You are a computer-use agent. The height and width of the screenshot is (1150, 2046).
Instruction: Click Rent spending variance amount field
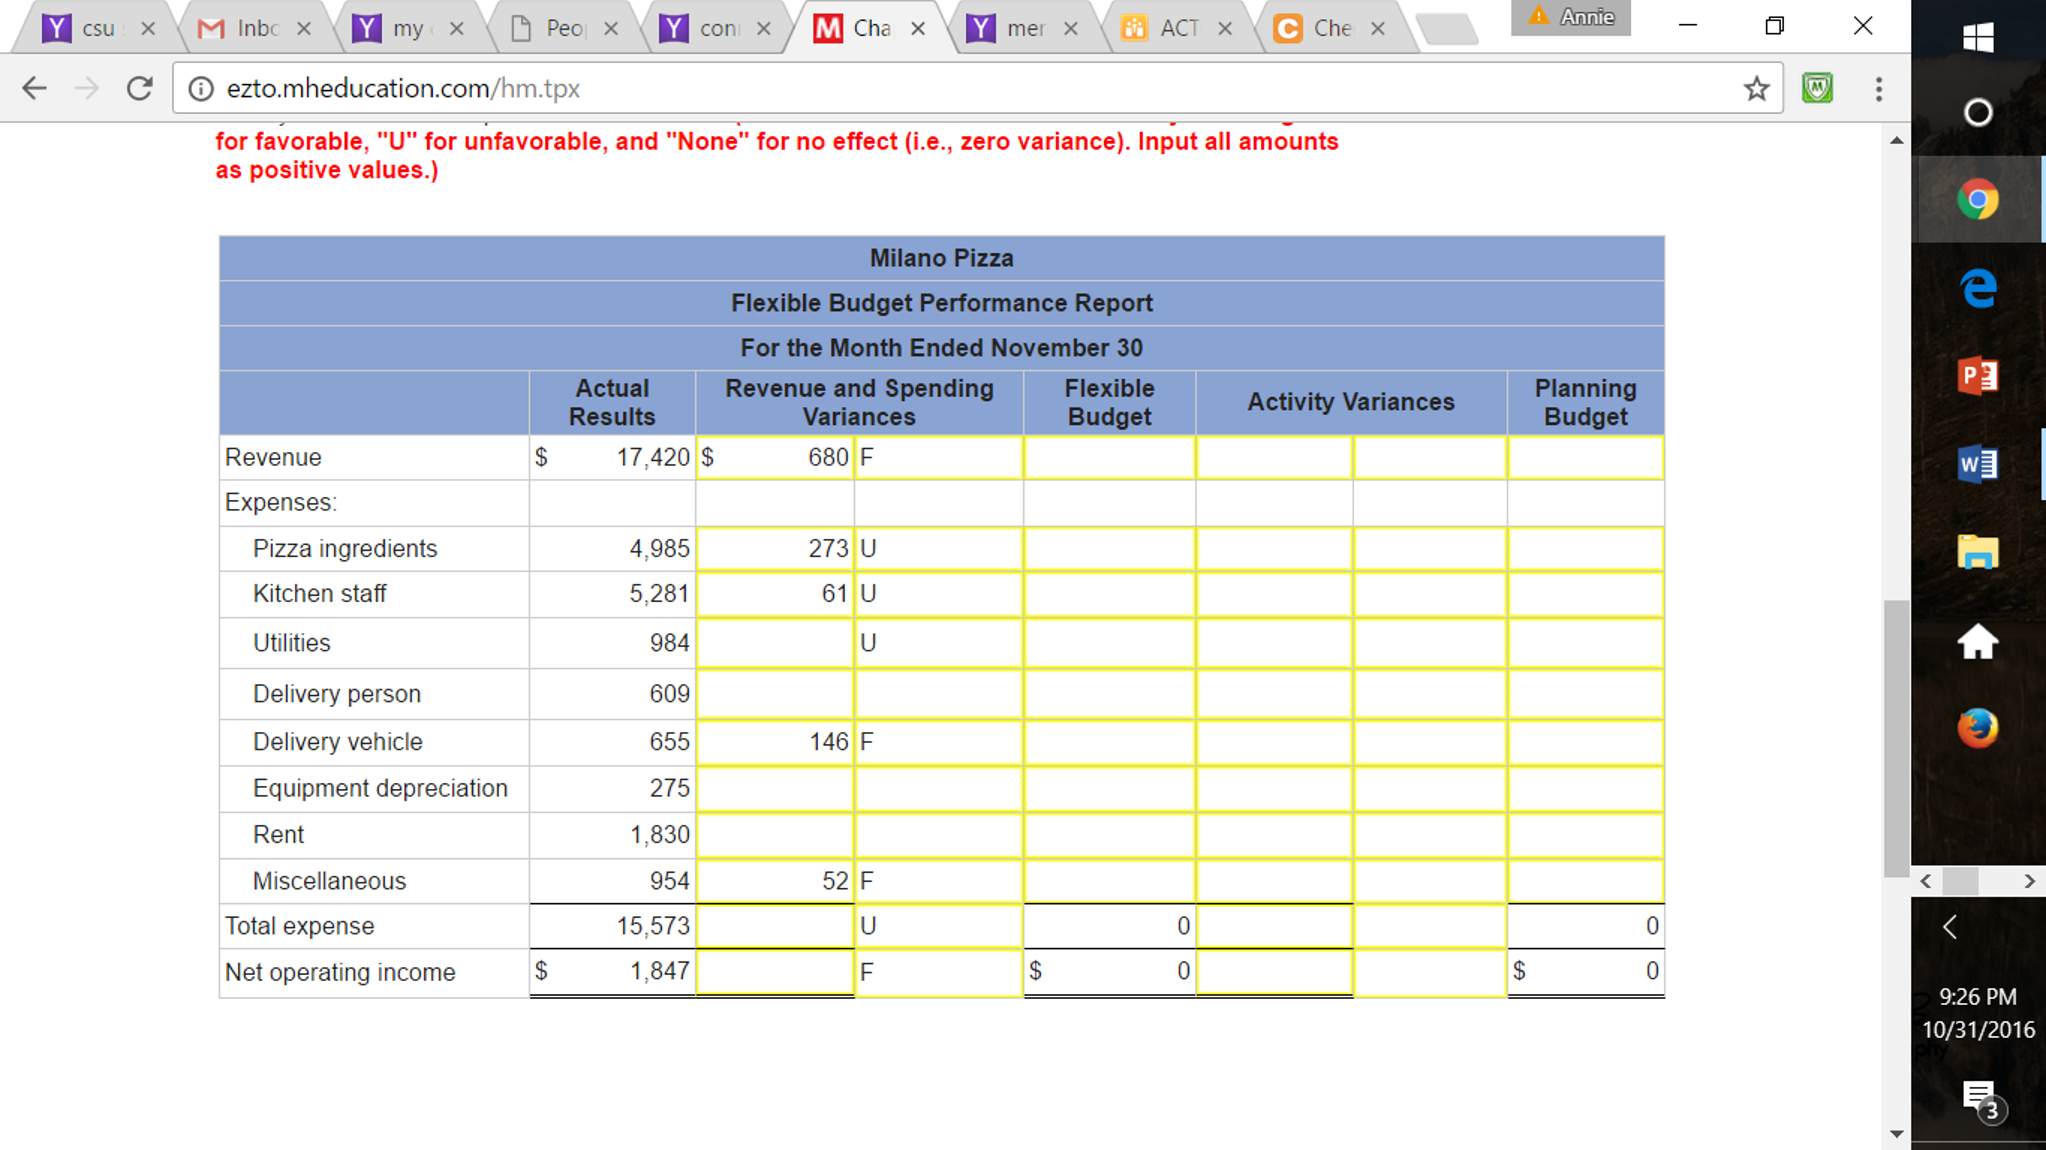[775, 834]
